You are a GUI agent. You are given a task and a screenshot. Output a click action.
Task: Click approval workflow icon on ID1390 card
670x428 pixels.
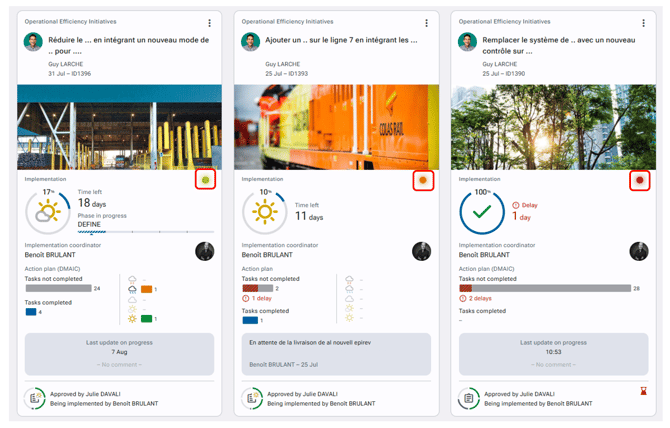click(x=469, y=398)
